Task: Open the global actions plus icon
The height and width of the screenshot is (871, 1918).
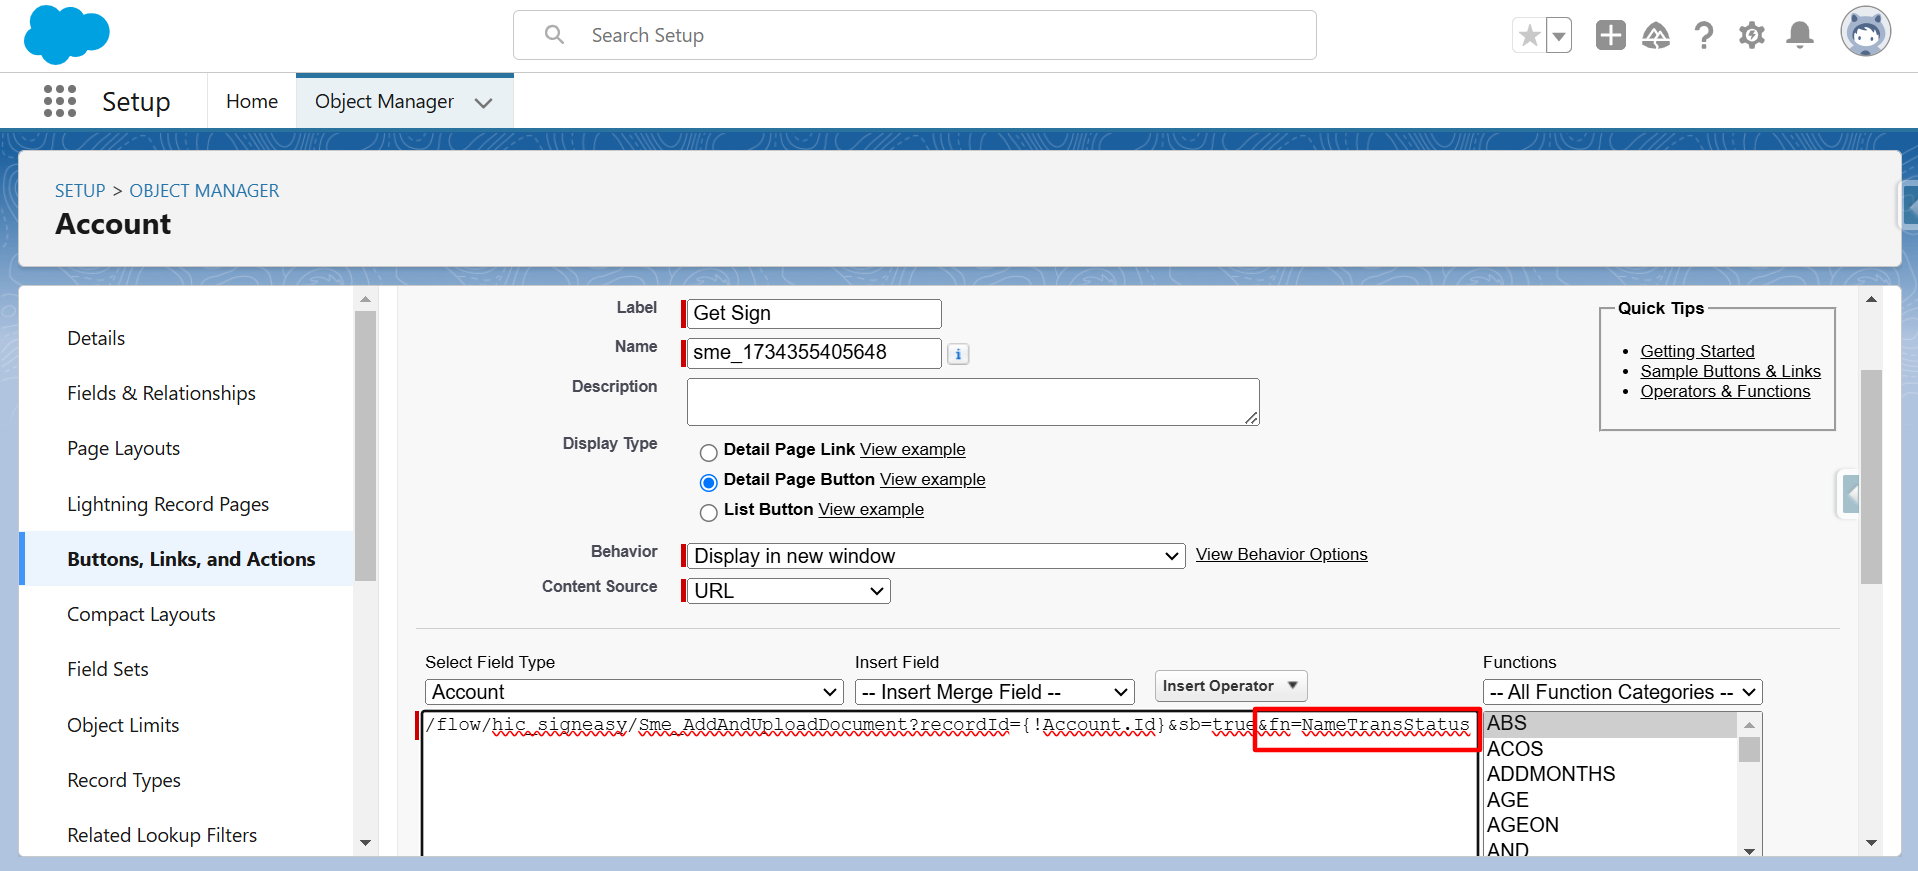Action: pos(1610,35)
